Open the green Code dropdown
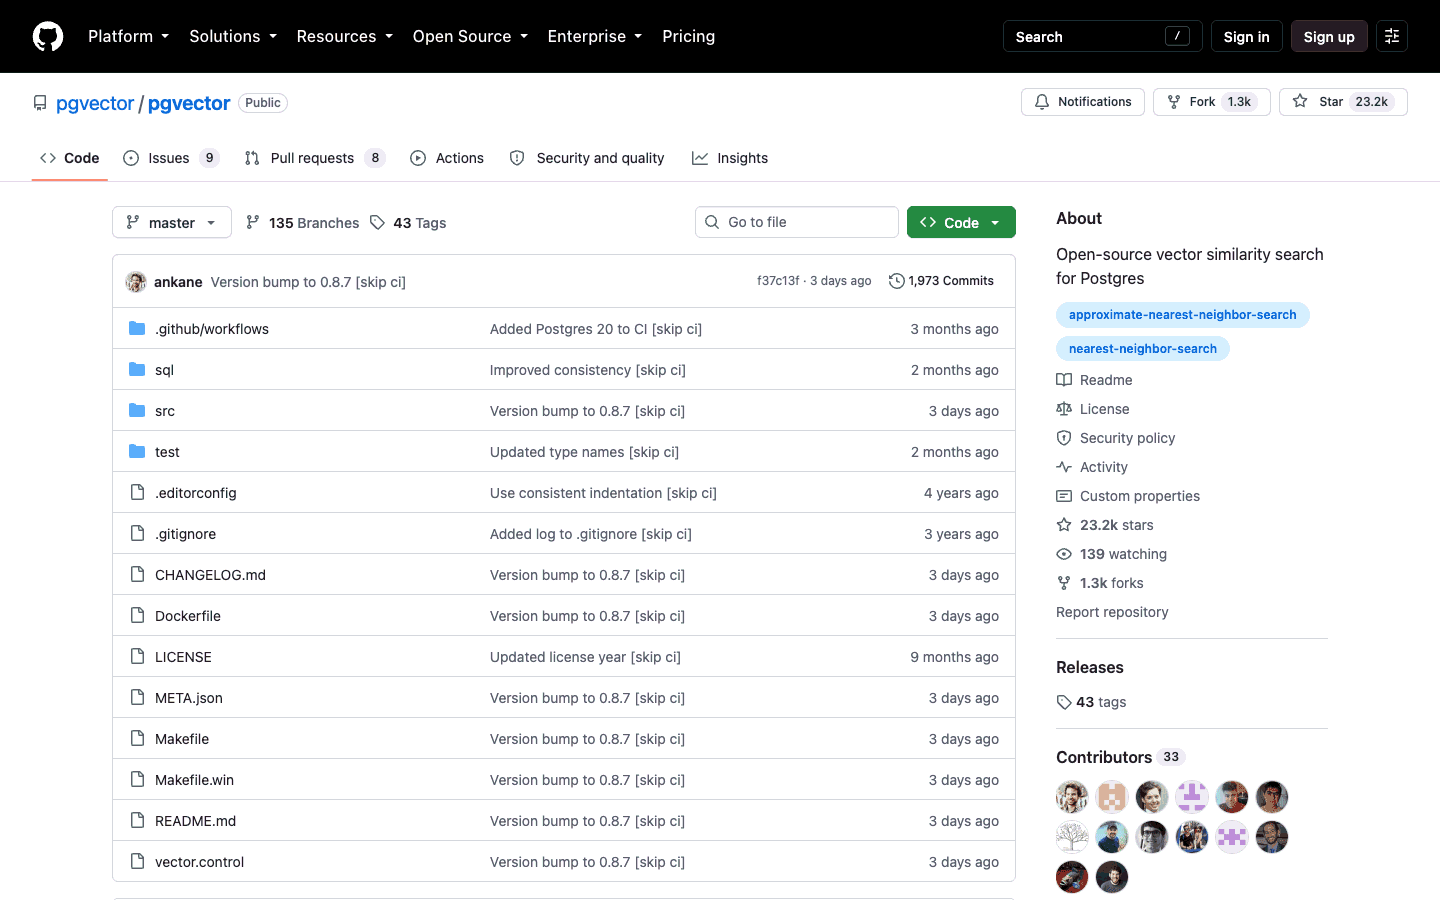This screenshot has width=1440, height=900. (x=961, y=222)
